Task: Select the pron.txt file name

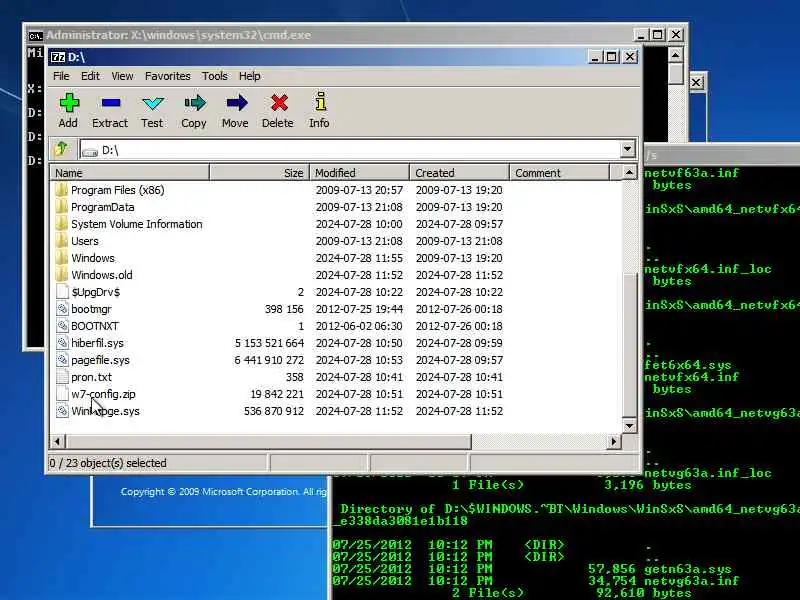Action: click(x=91, y=377)
